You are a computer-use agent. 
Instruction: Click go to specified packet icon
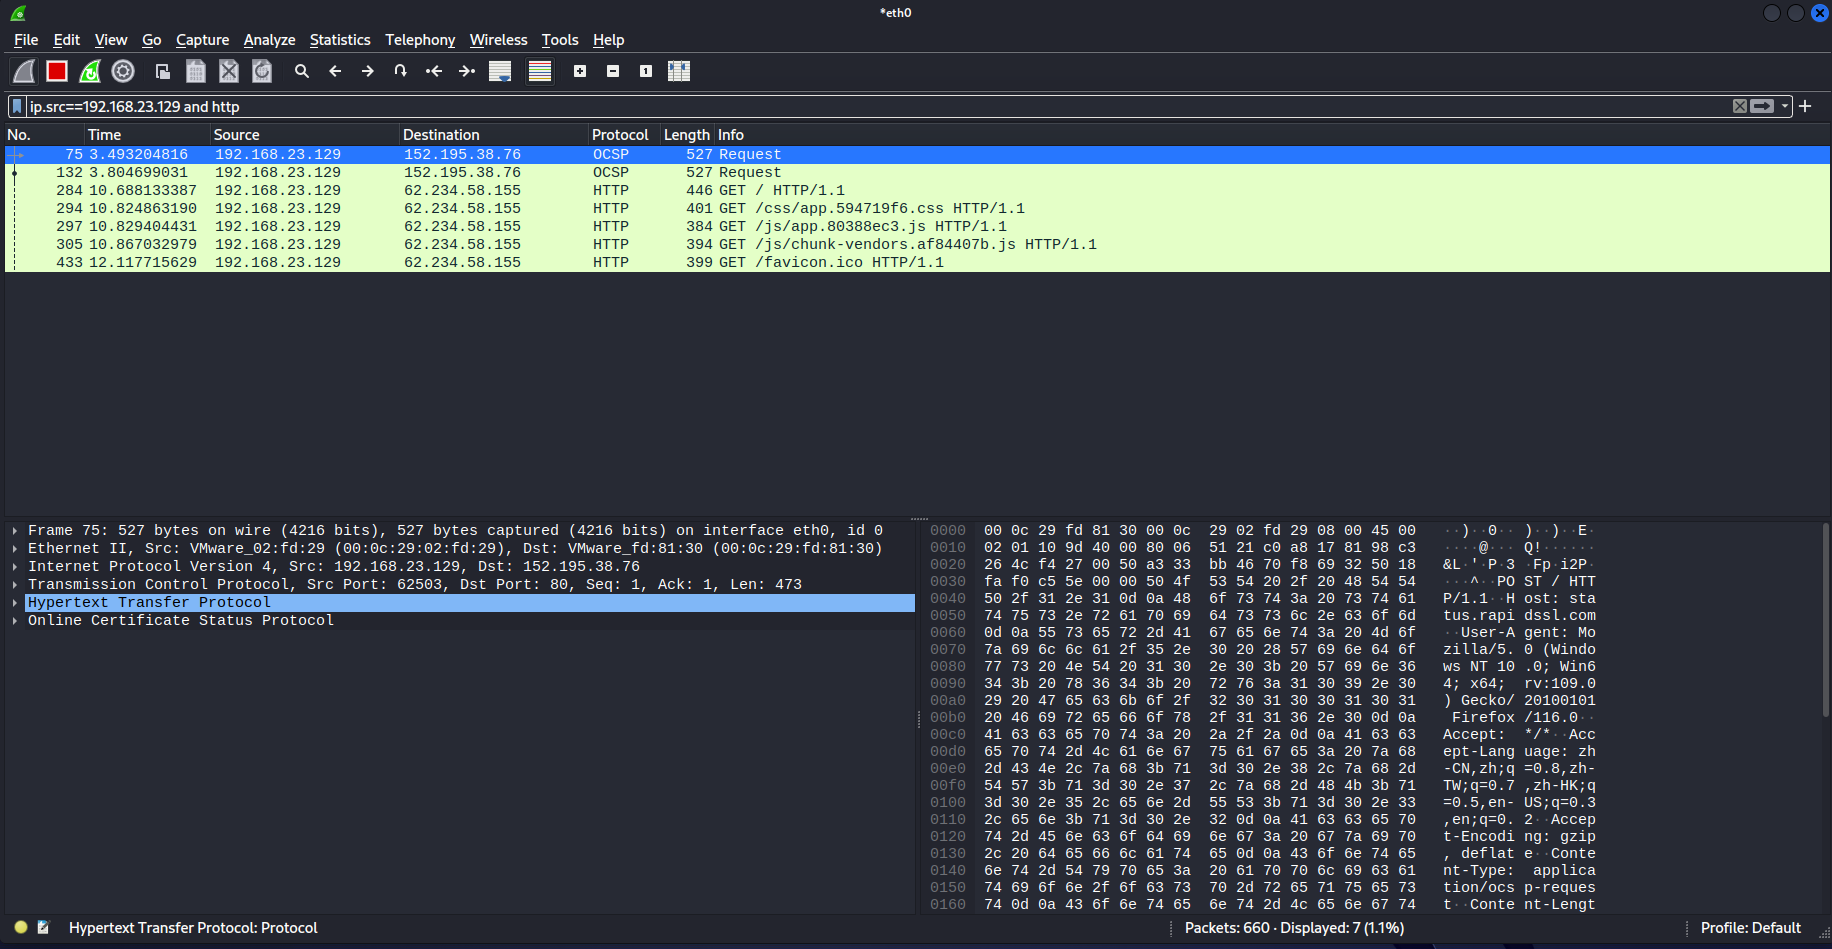point(401,71)
